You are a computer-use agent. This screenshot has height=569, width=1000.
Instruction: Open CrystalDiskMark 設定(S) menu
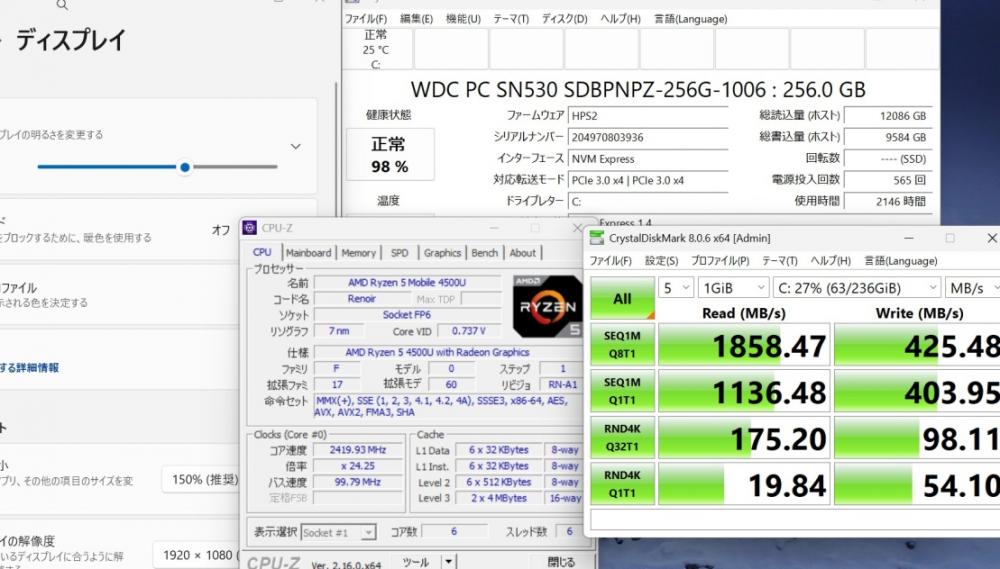click(x=661, y=261)
